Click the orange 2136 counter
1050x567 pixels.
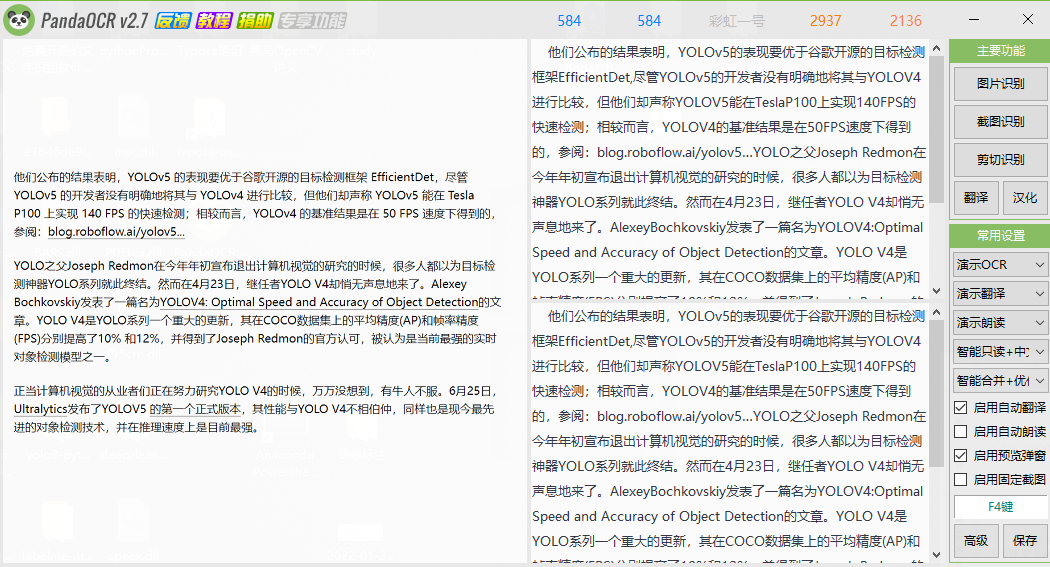905,21
